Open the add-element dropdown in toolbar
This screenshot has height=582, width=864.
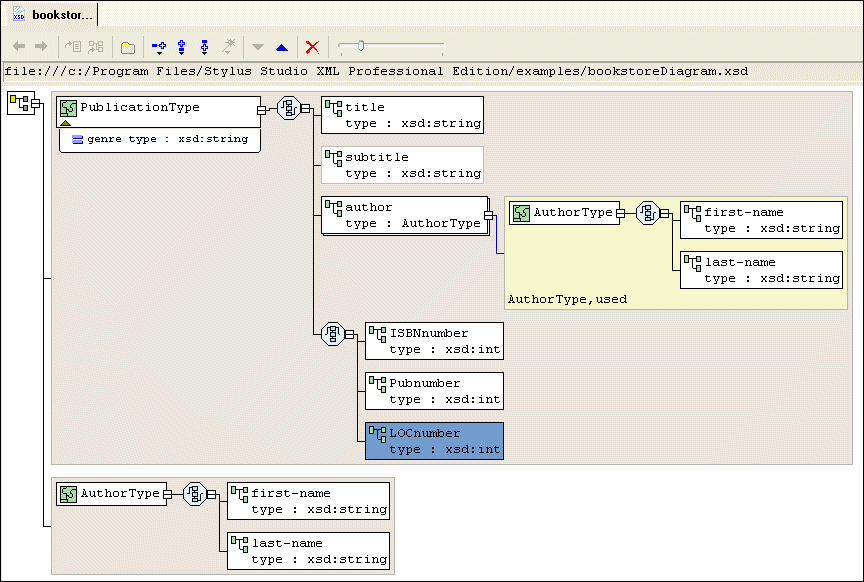tap(158, 47)
